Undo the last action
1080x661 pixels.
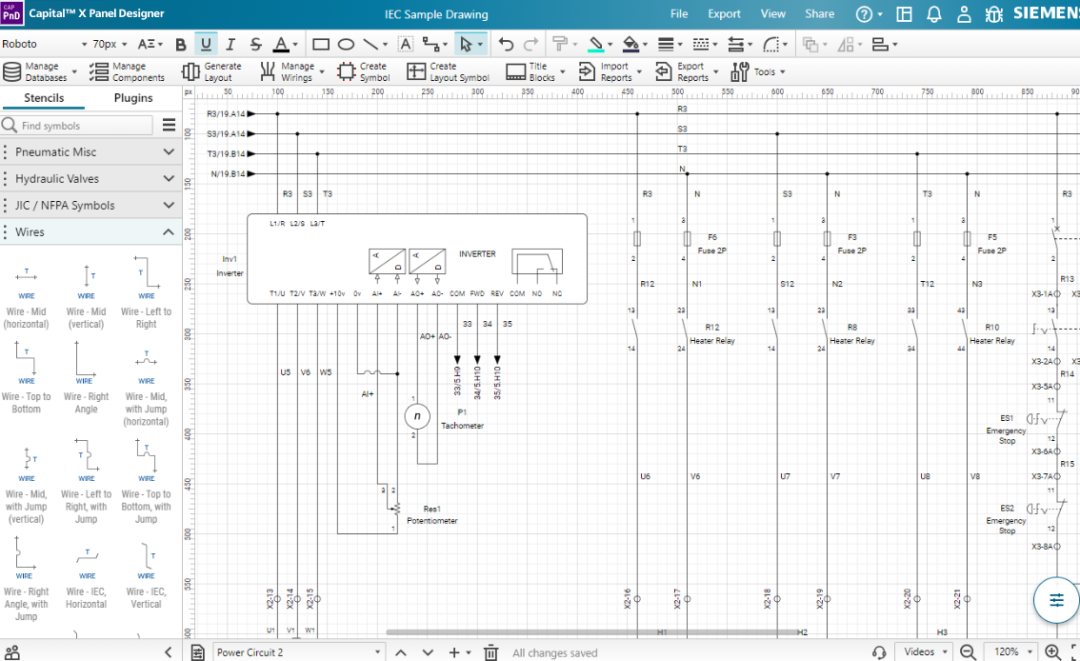506,45
